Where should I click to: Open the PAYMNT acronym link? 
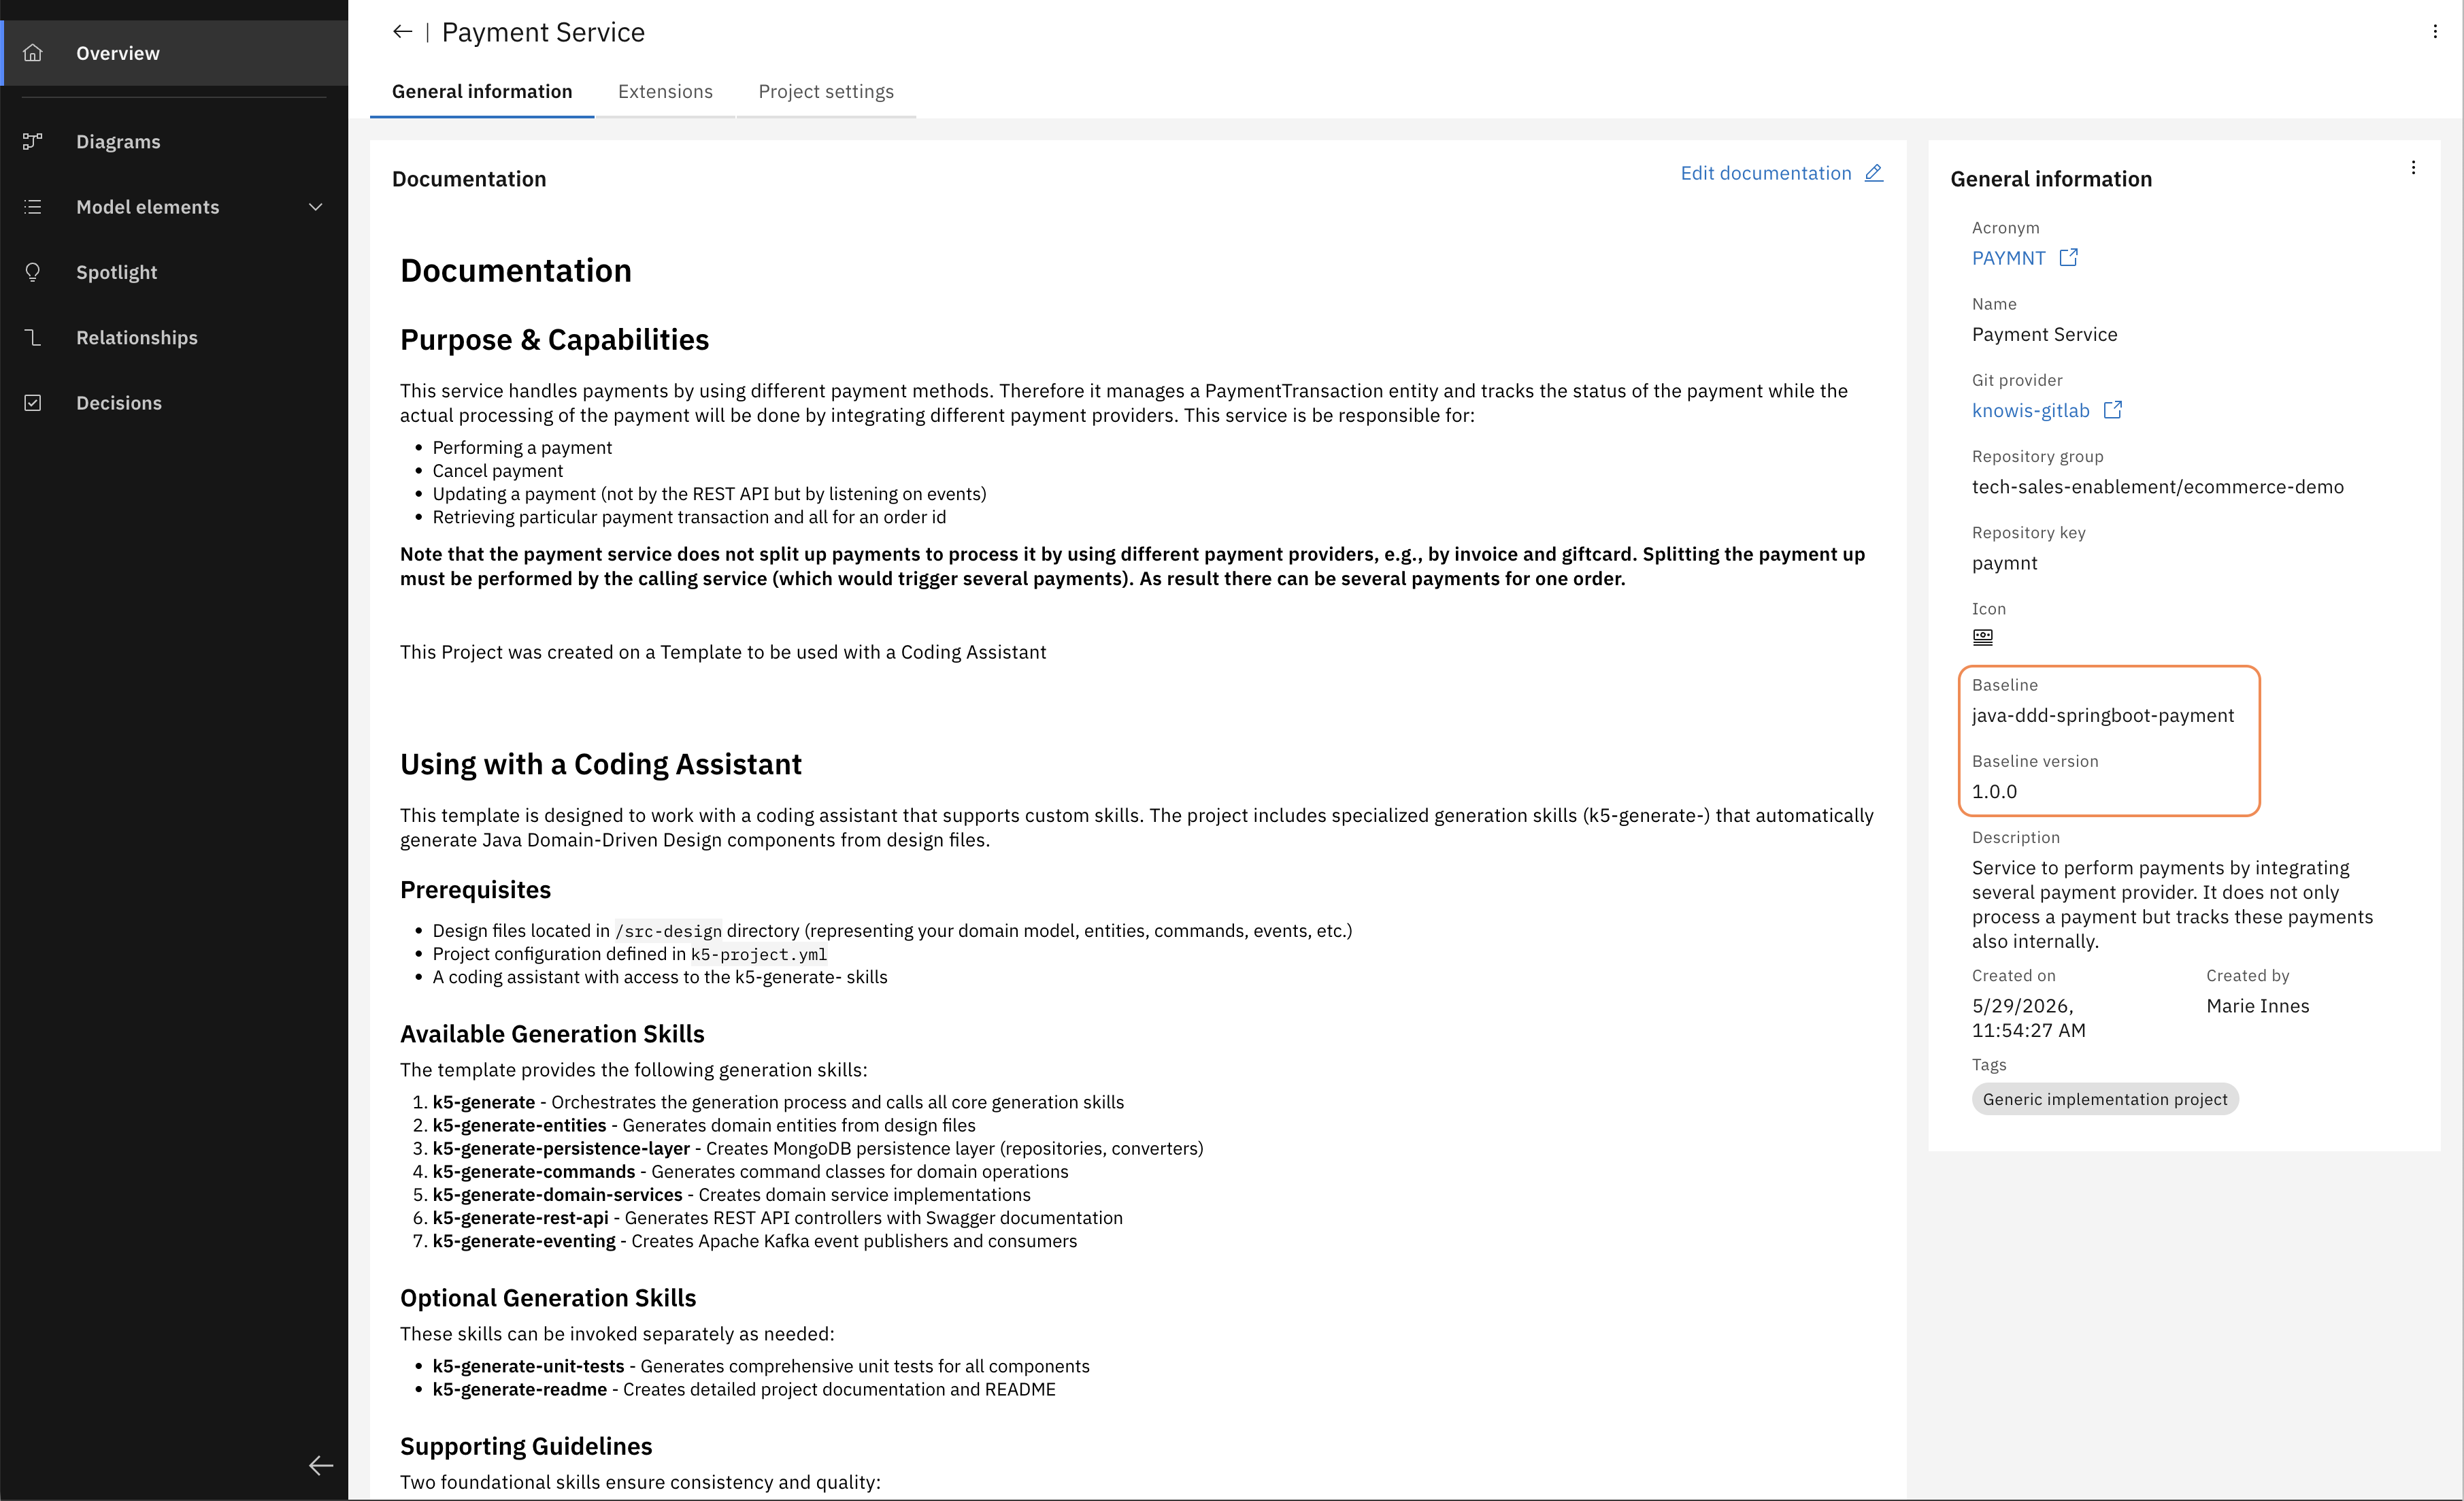coord(2008,258)
